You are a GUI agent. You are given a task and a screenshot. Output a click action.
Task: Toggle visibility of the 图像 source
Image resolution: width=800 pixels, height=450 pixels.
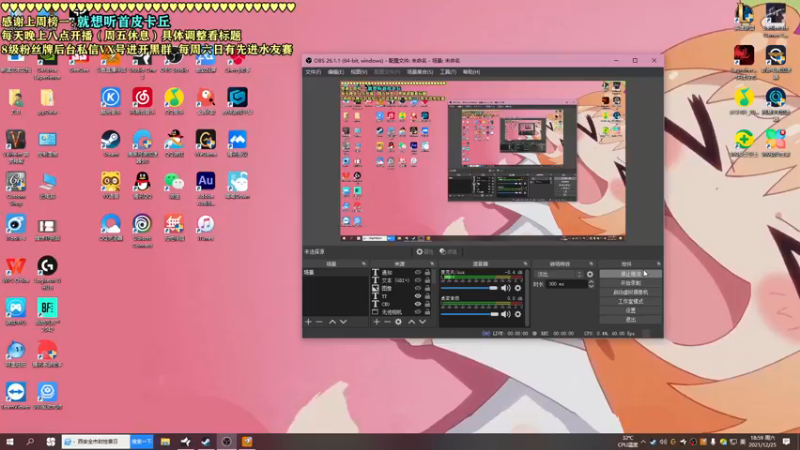click(x=418, y=288)
